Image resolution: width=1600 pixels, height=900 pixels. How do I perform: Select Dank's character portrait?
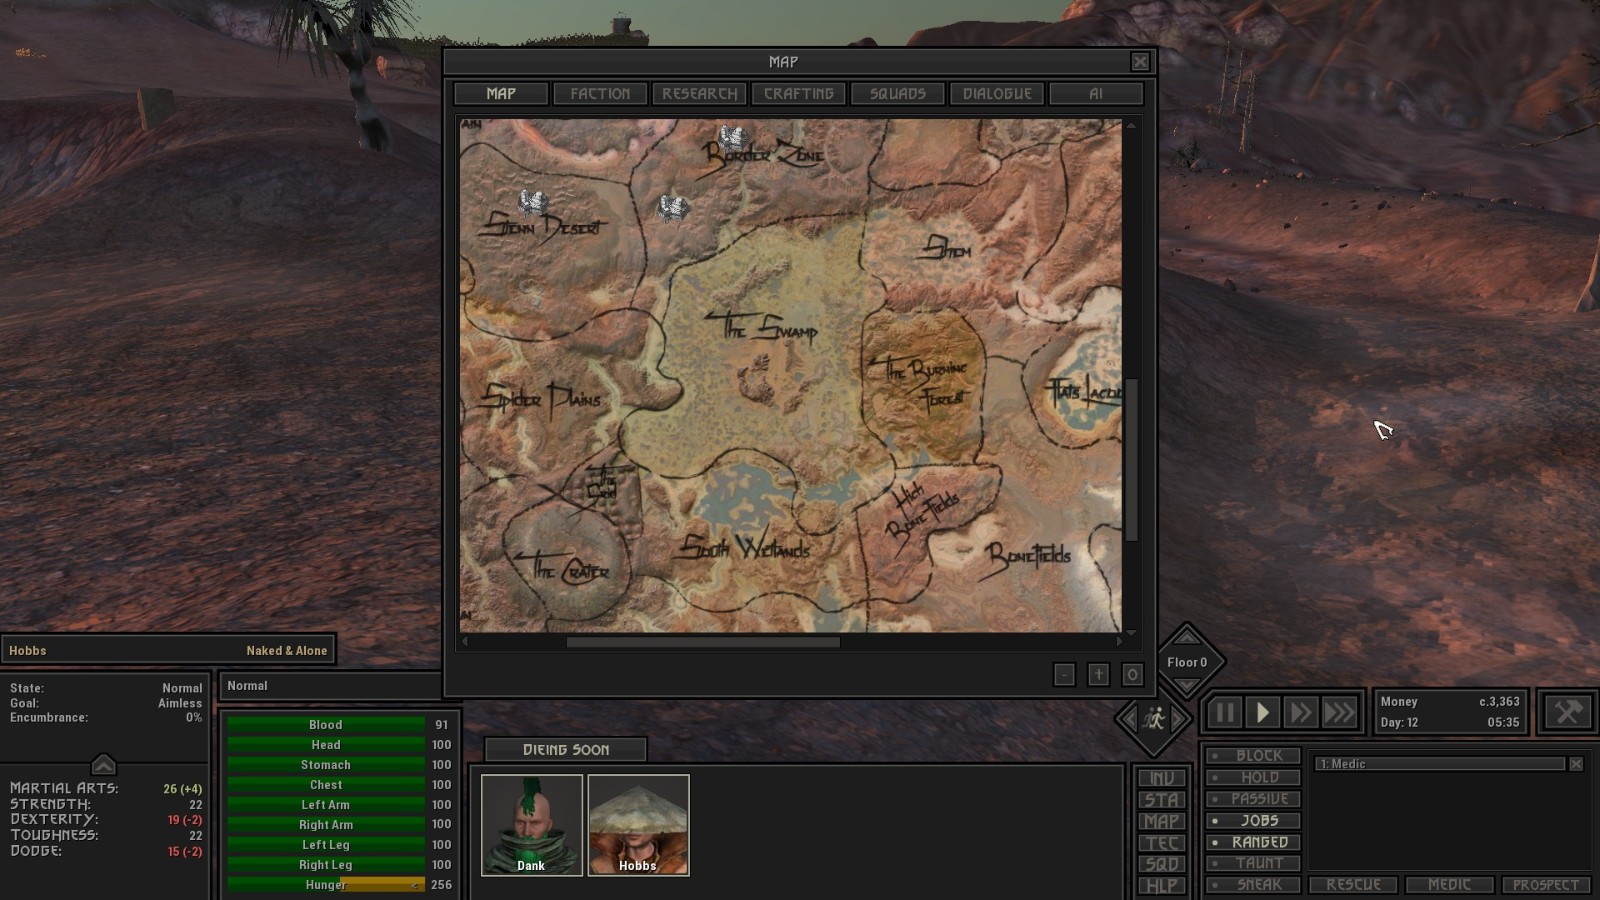[531, 825]
